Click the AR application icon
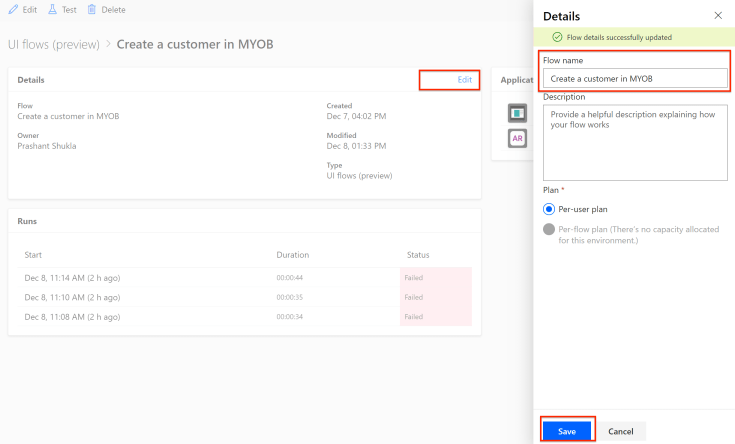Screen dimensions: 735x444 tap(517, 138)
